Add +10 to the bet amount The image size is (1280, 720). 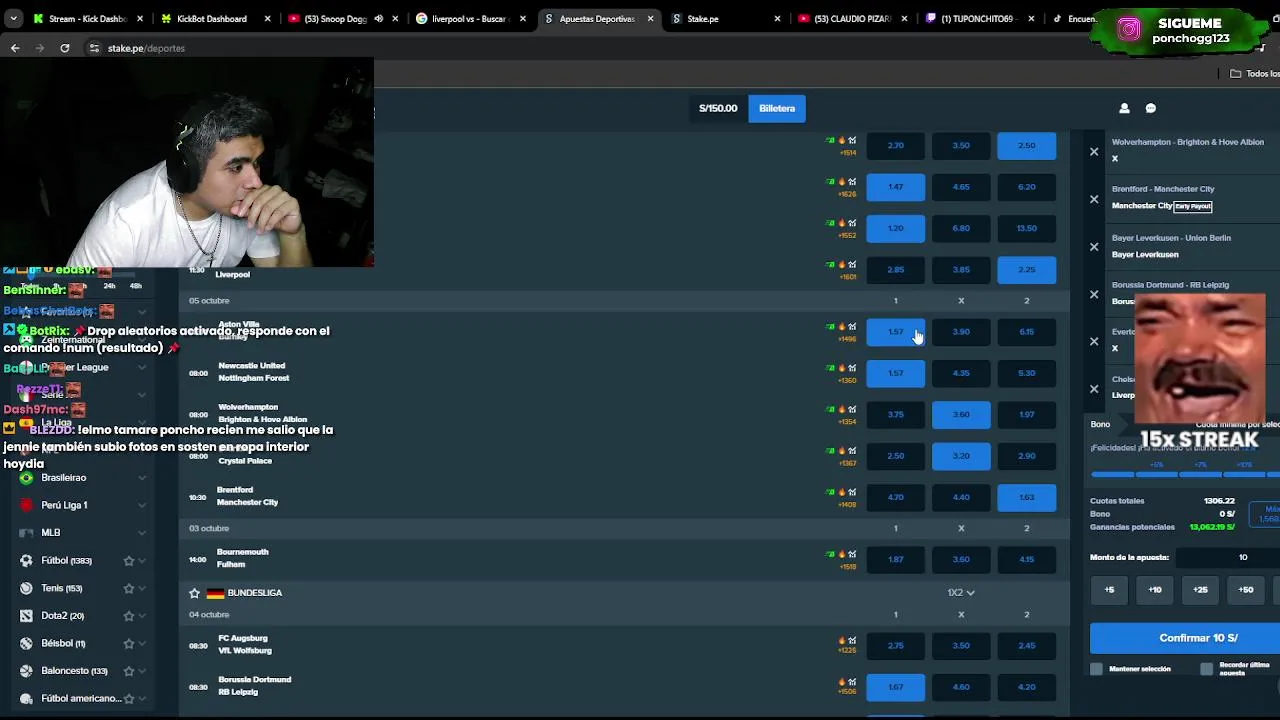(x=1155, y=590)
